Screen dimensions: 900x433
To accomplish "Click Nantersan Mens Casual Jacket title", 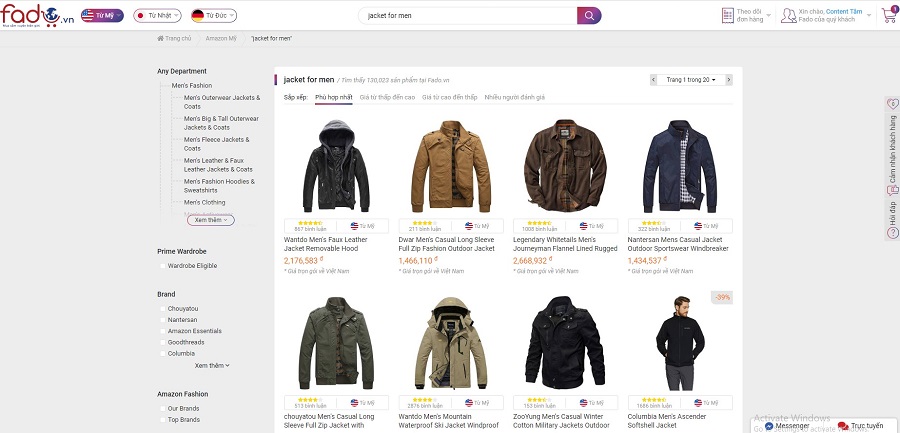I will [x=678, y=244].
